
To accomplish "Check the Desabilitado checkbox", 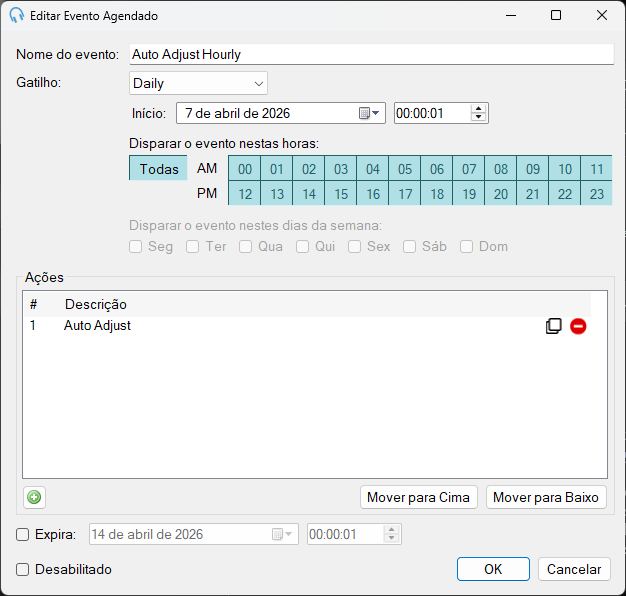I will click(x=22, y=569).
